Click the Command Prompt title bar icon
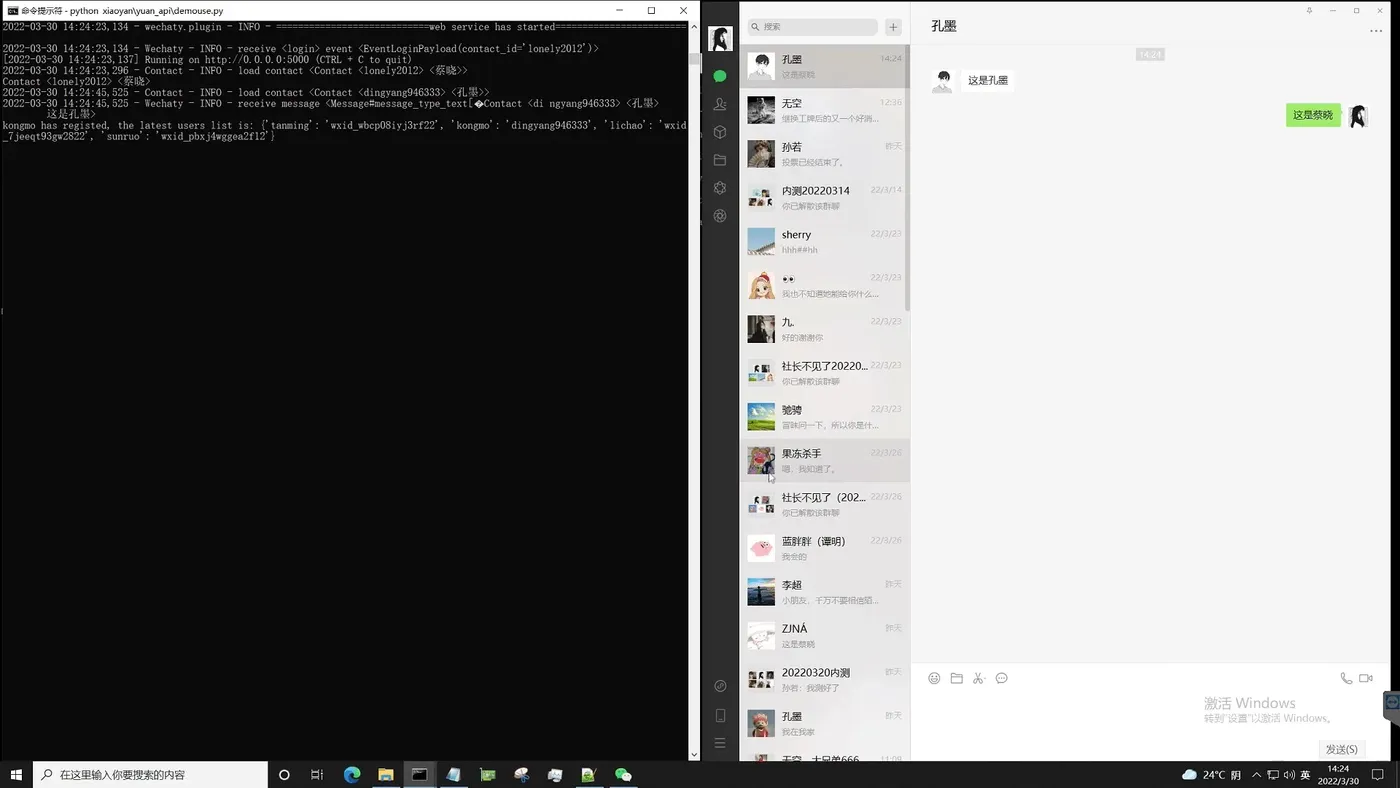The height and width of the screenshot is (788, 1400). (12, 10)
